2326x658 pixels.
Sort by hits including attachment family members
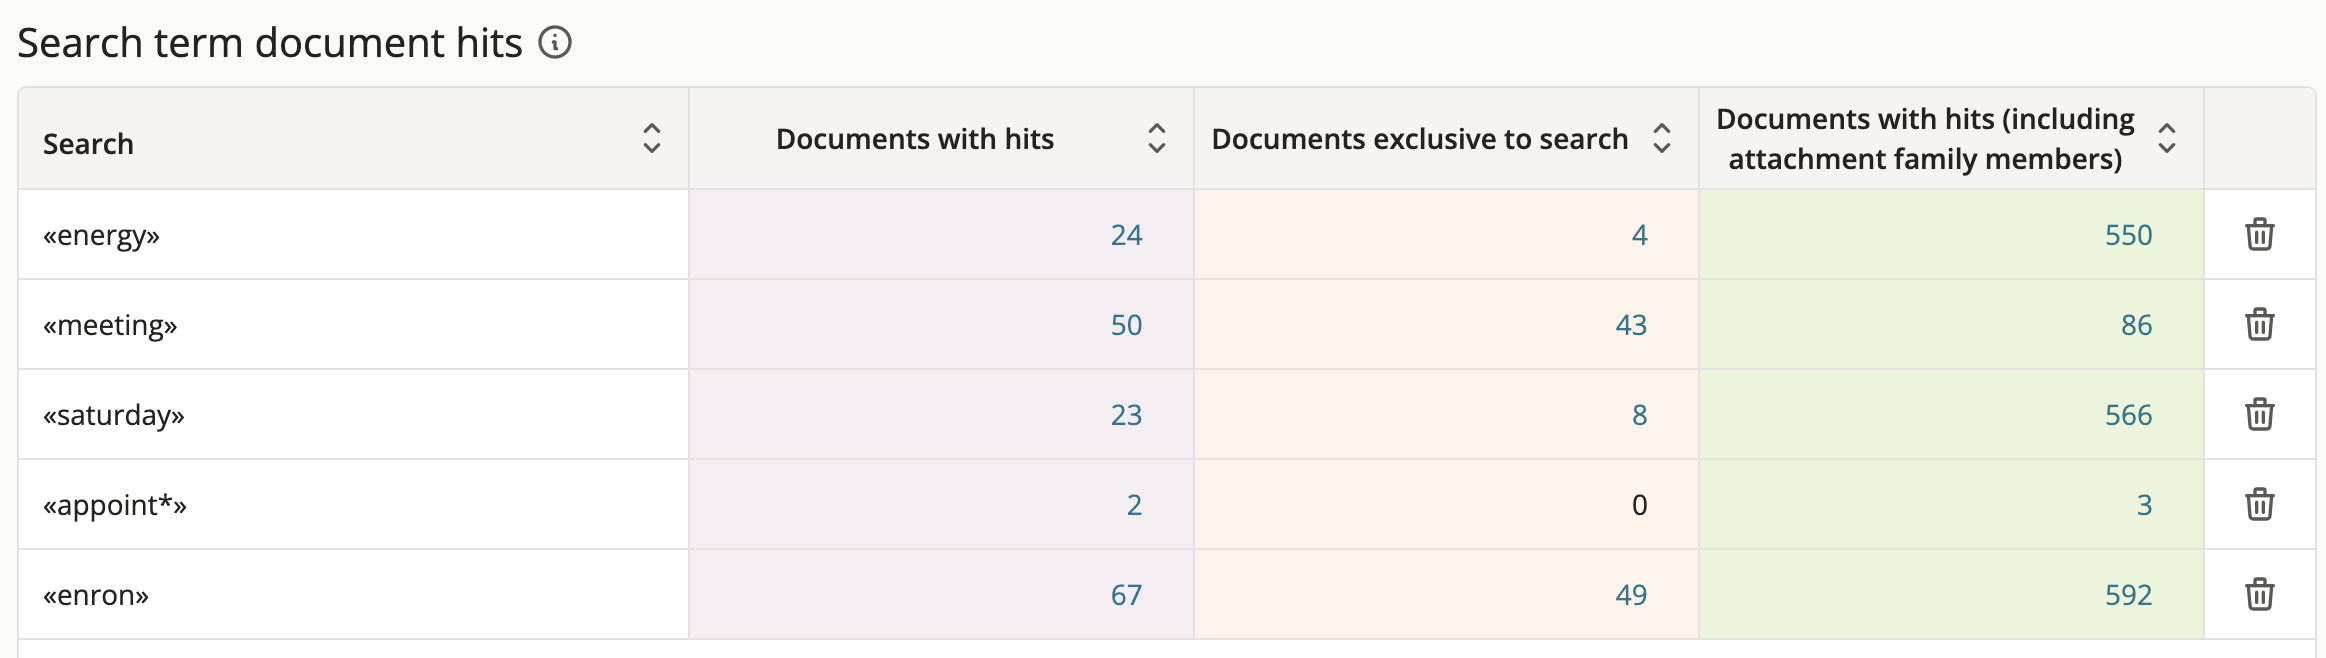2167,139
